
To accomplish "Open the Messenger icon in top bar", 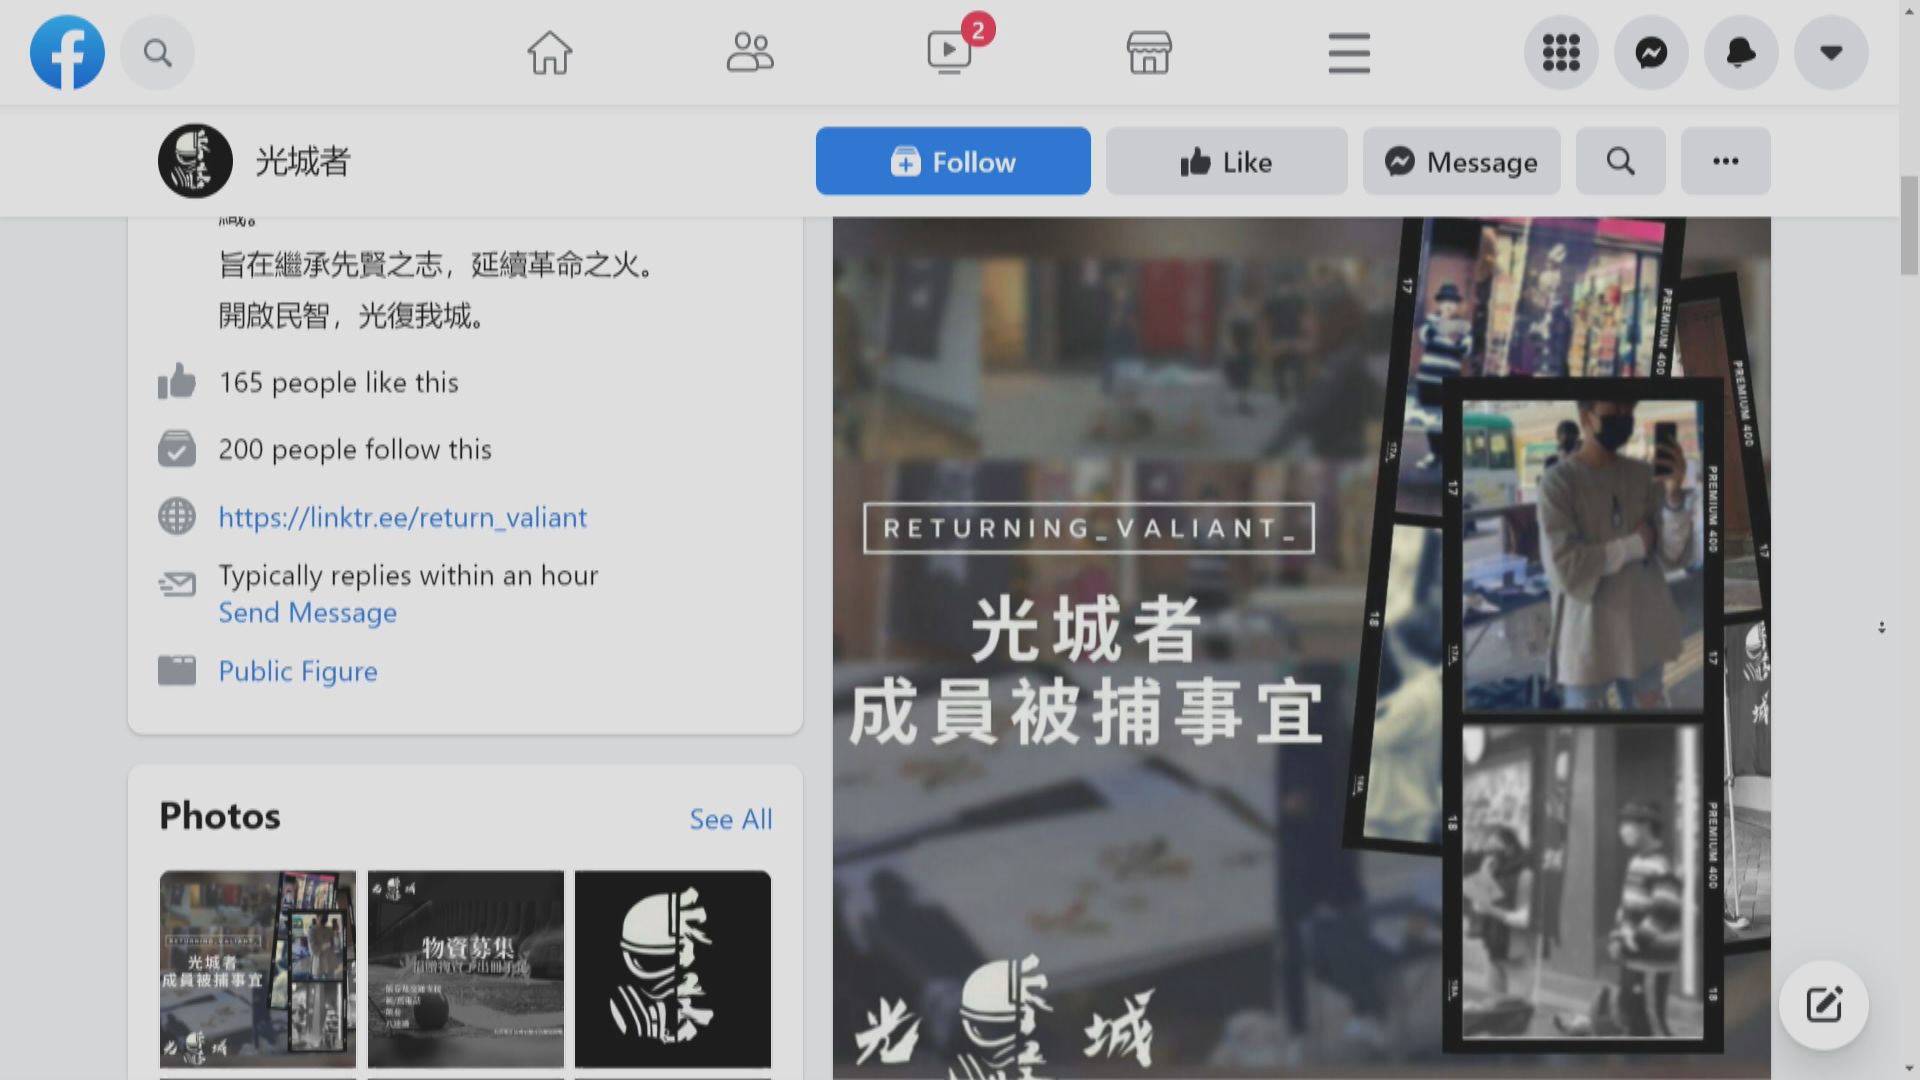I will pyautogui.click(x=1651, y=53).
